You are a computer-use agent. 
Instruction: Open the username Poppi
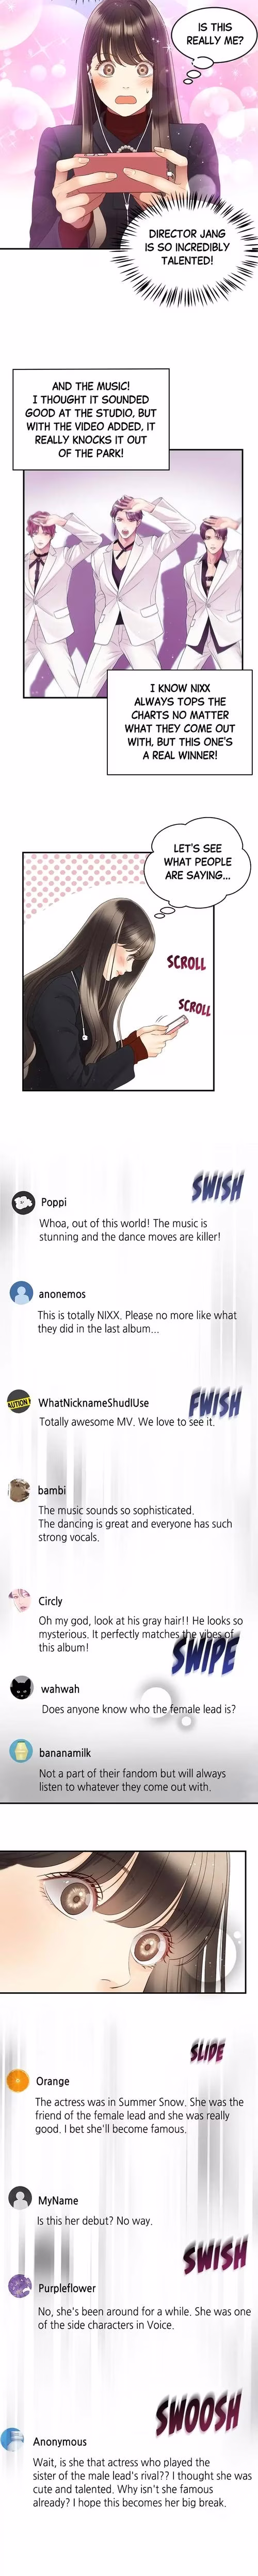[x=54, y=1202]
